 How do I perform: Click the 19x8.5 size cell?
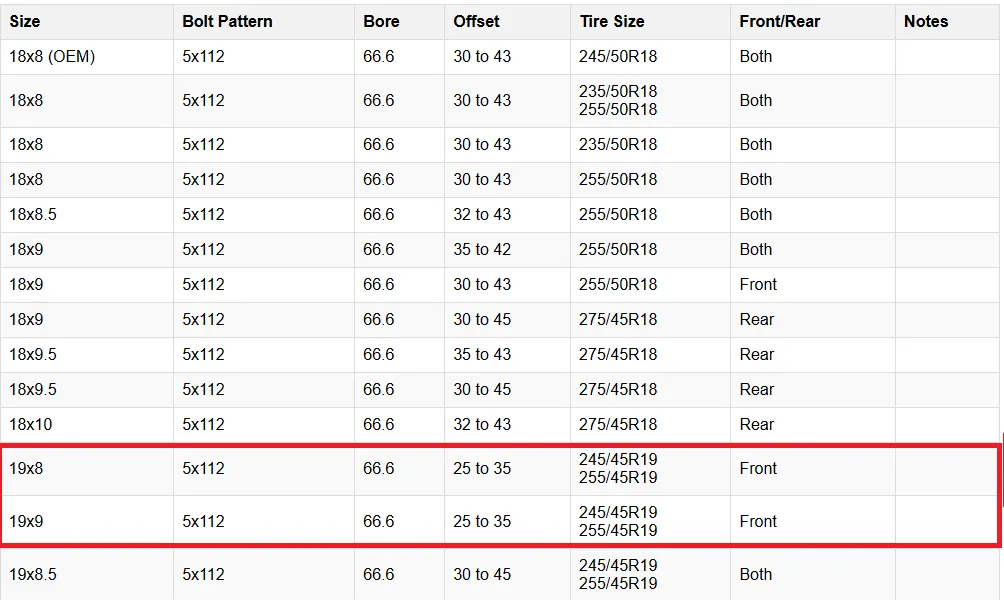pyautogui.click(x=33, y=575)
